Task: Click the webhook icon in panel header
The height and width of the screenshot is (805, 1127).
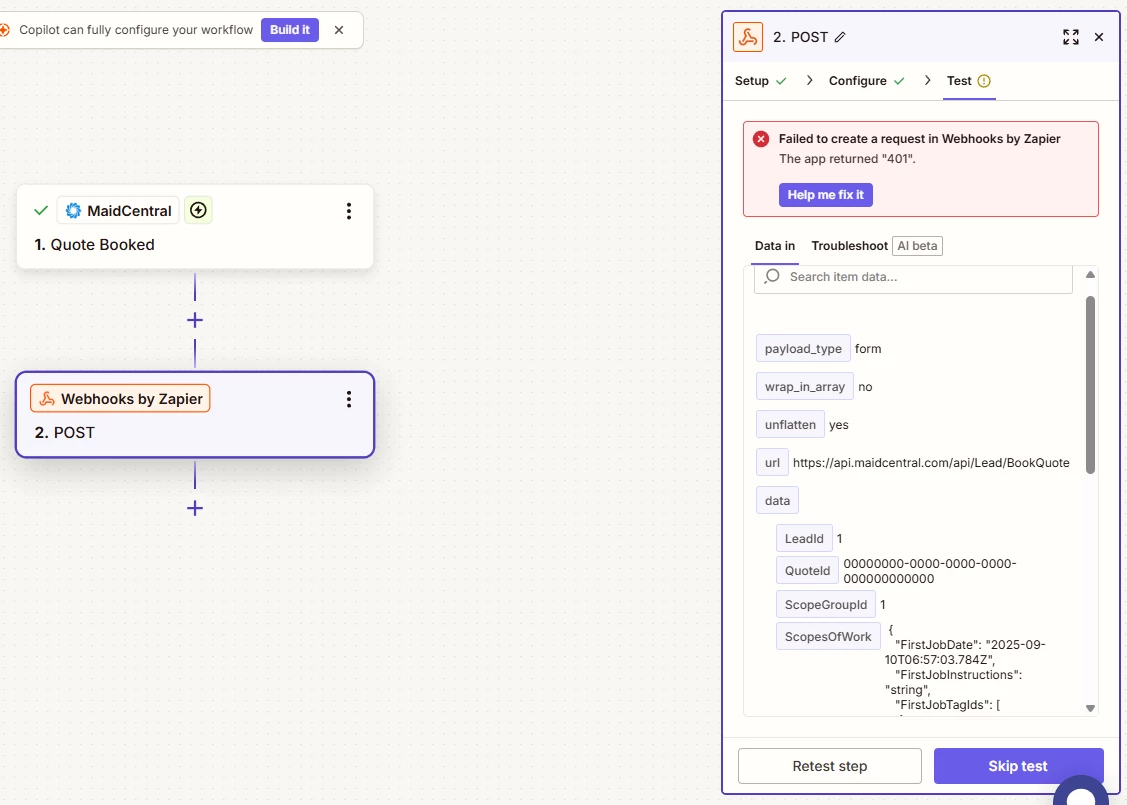Action: [748, 37]
